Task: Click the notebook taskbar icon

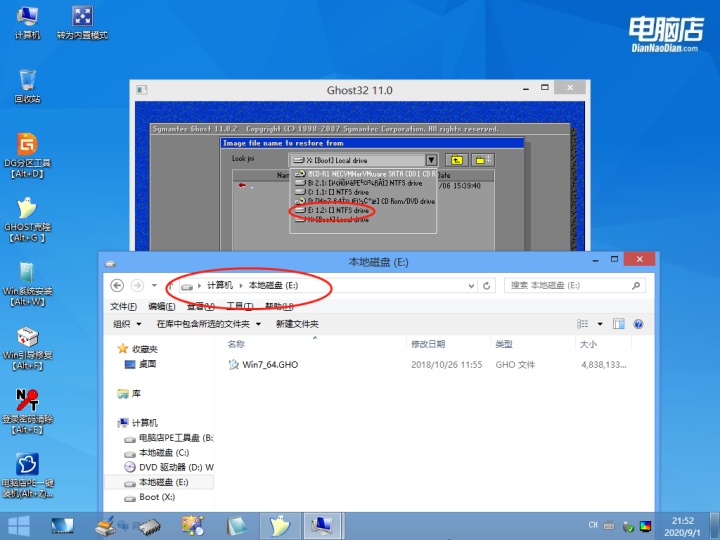Action: pyautogui.click(x=236, y=526)
